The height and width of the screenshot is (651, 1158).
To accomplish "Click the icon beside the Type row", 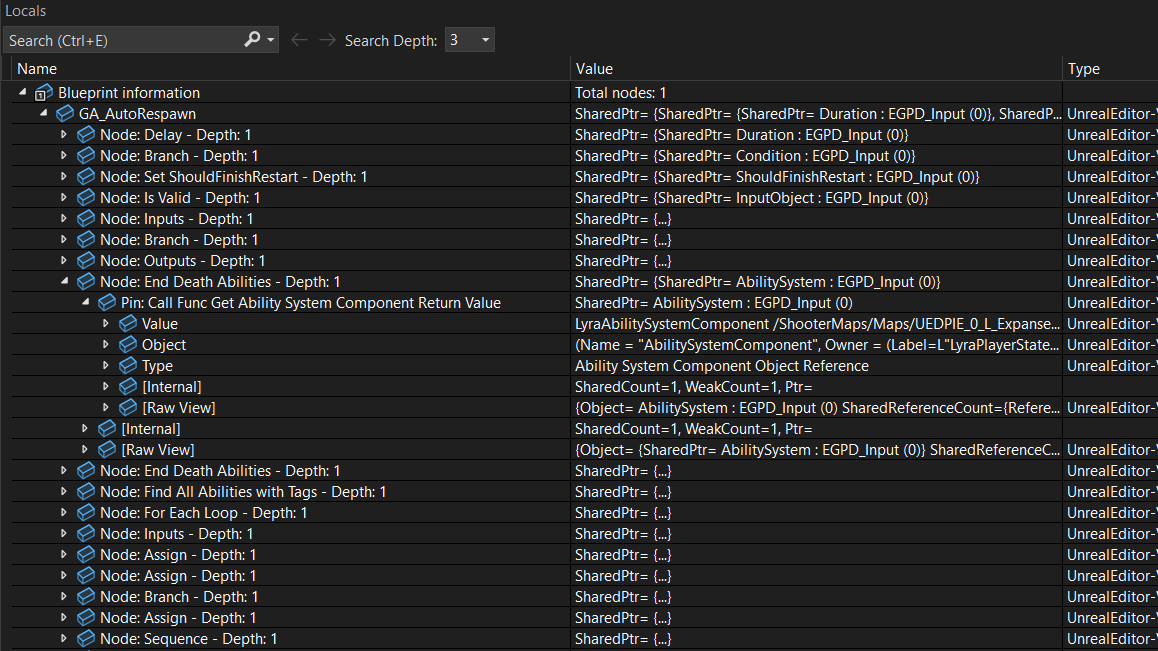I will tap(127, 365).
